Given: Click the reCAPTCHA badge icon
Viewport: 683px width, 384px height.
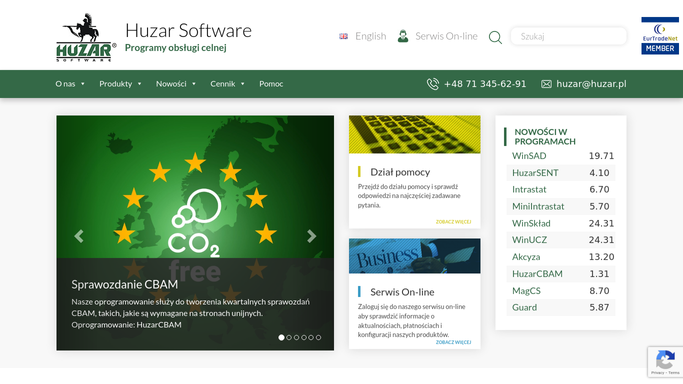Looking at the screenshot, I should (665, 361).
